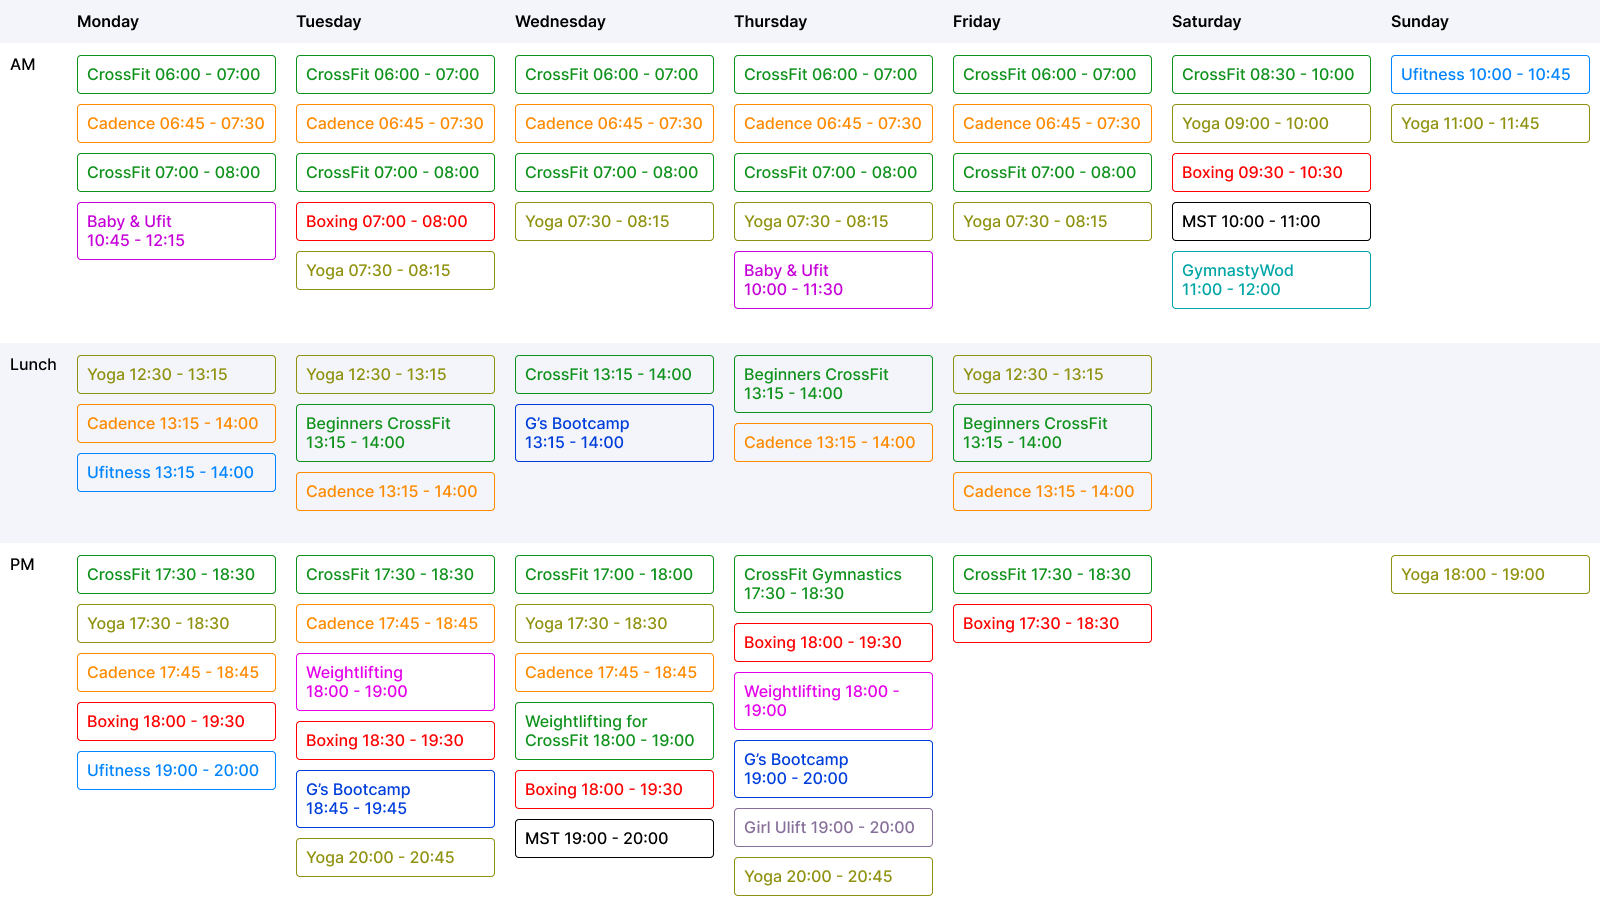Open Monday's Baby & Ufit 10:45 class

[x=176, y=231]
